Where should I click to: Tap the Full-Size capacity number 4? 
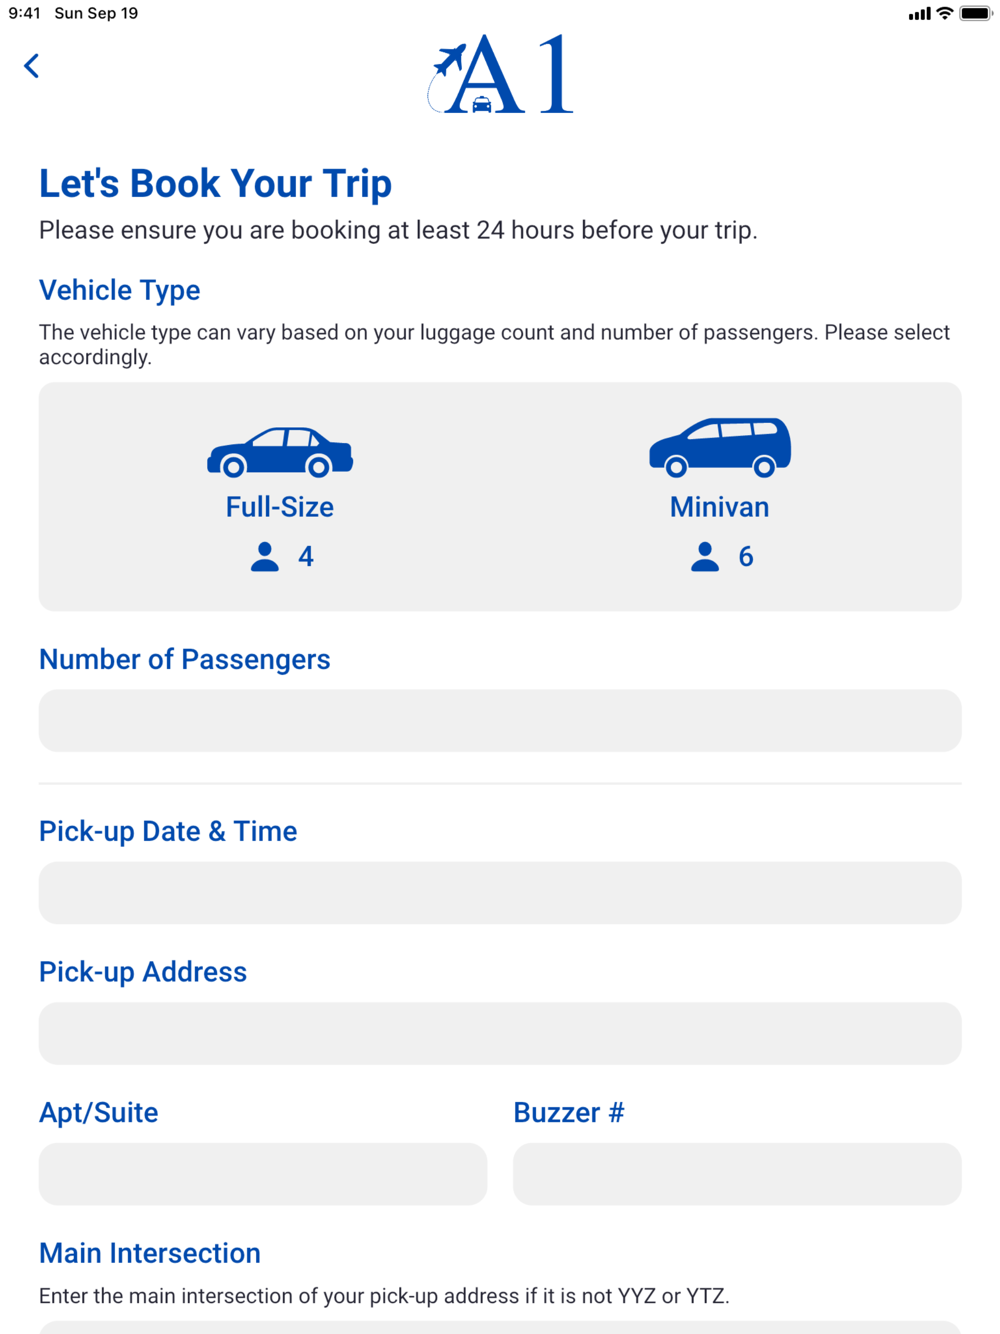tap(306, 557)
